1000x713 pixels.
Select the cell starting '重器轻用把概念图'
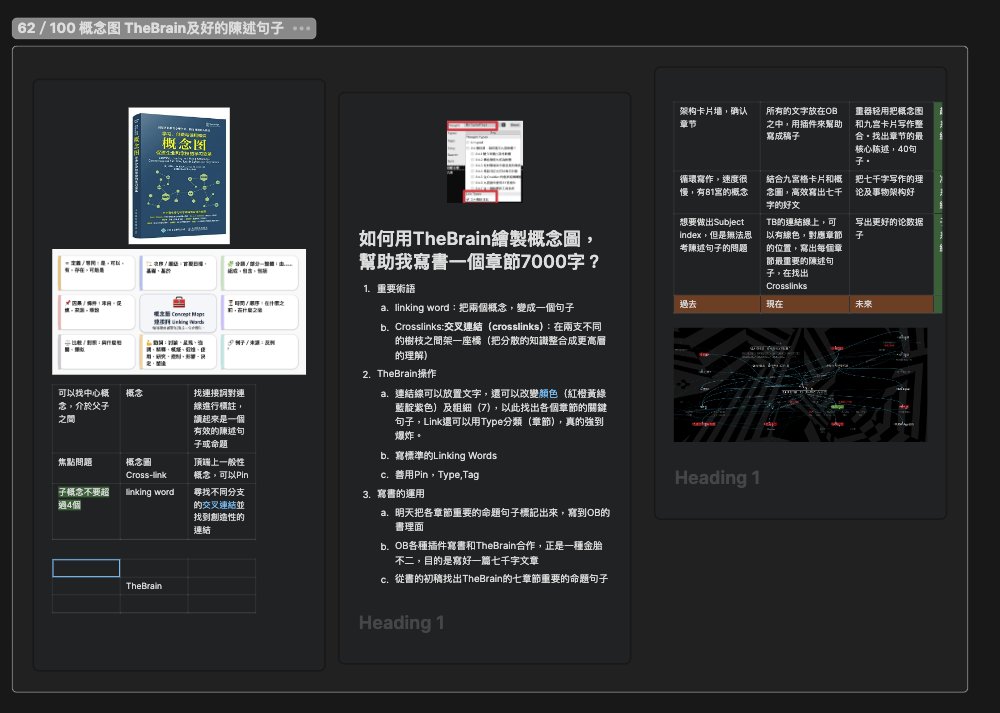[x=891, y=136]
